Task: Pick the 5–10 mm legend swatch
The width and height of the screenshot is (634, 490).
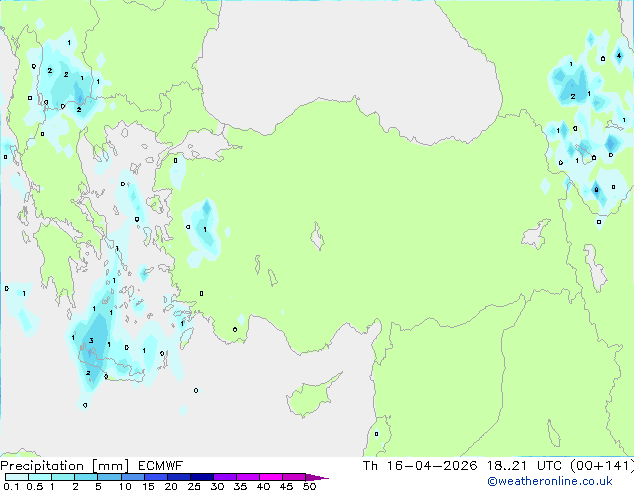Action: (109, 477)
